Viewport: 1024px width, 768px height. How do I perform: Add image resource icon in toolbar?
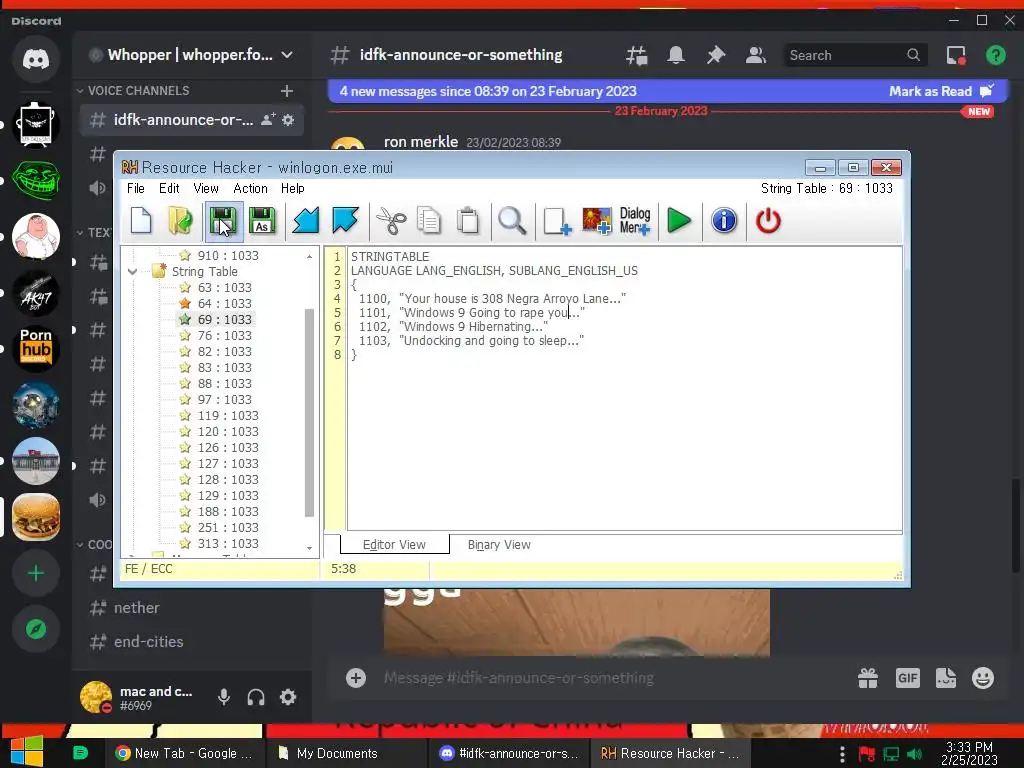pos(596,221)
